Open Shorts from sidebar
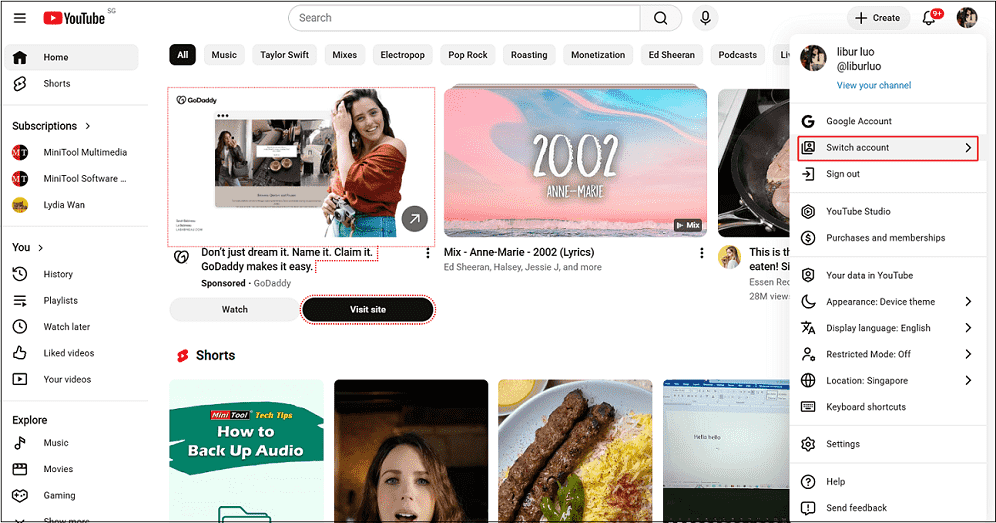996x523 pixels. coord(71,83)
